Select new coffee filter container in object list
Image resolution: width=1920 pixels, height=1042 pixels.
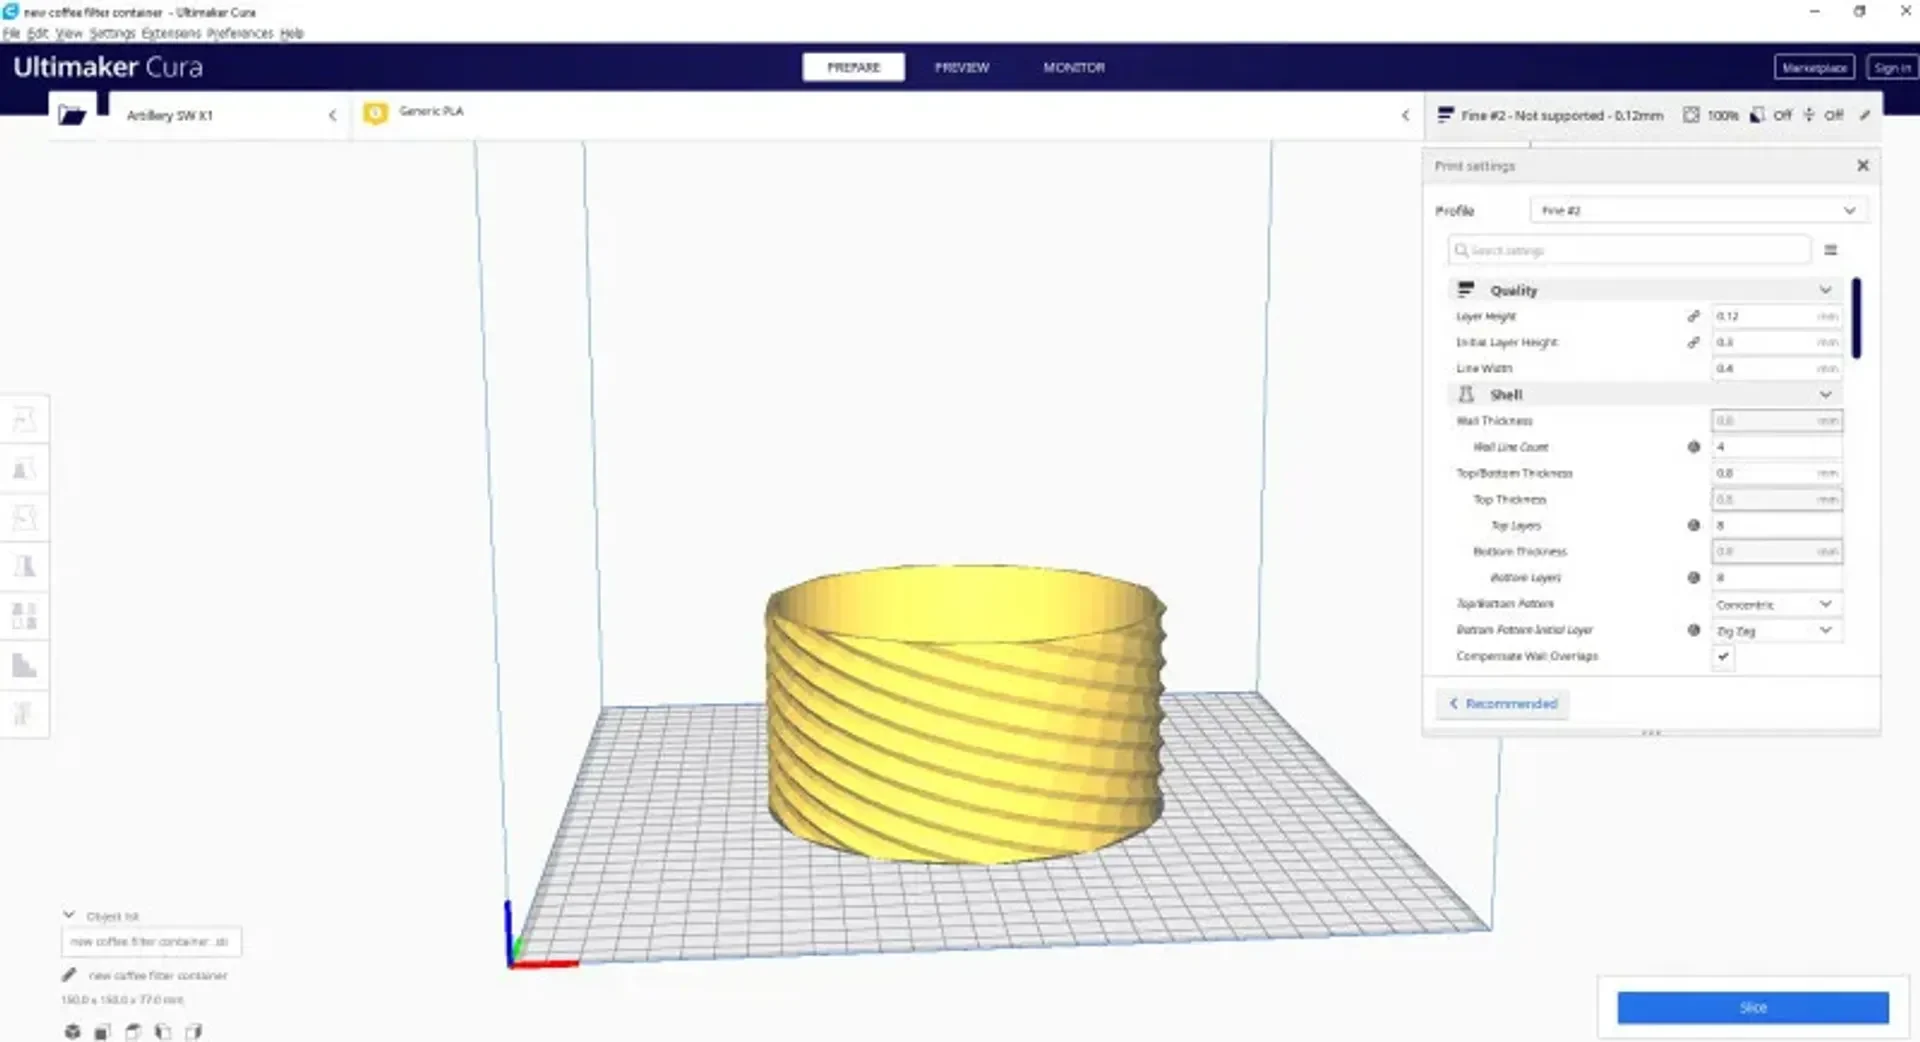point(151,941)
